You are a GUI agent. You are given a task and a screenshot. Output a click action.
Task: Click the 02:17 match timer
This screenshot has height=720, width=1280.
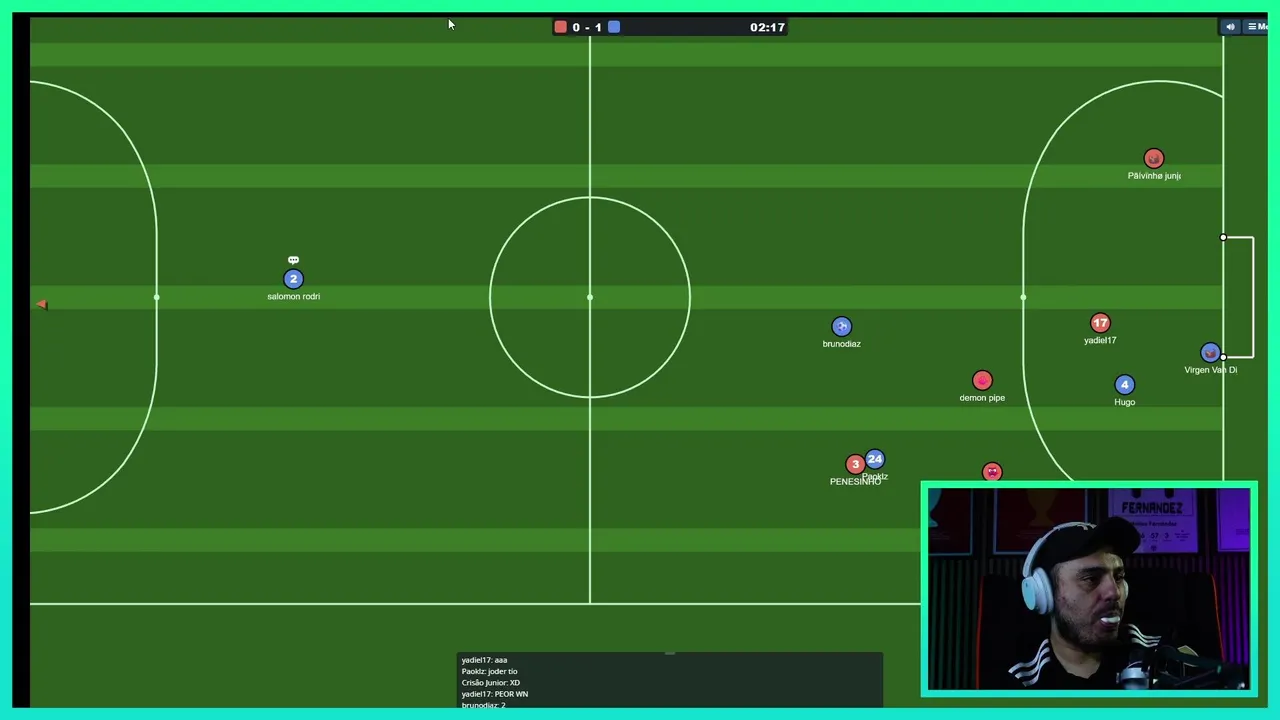pyautogui.click(x=767, y=27)
